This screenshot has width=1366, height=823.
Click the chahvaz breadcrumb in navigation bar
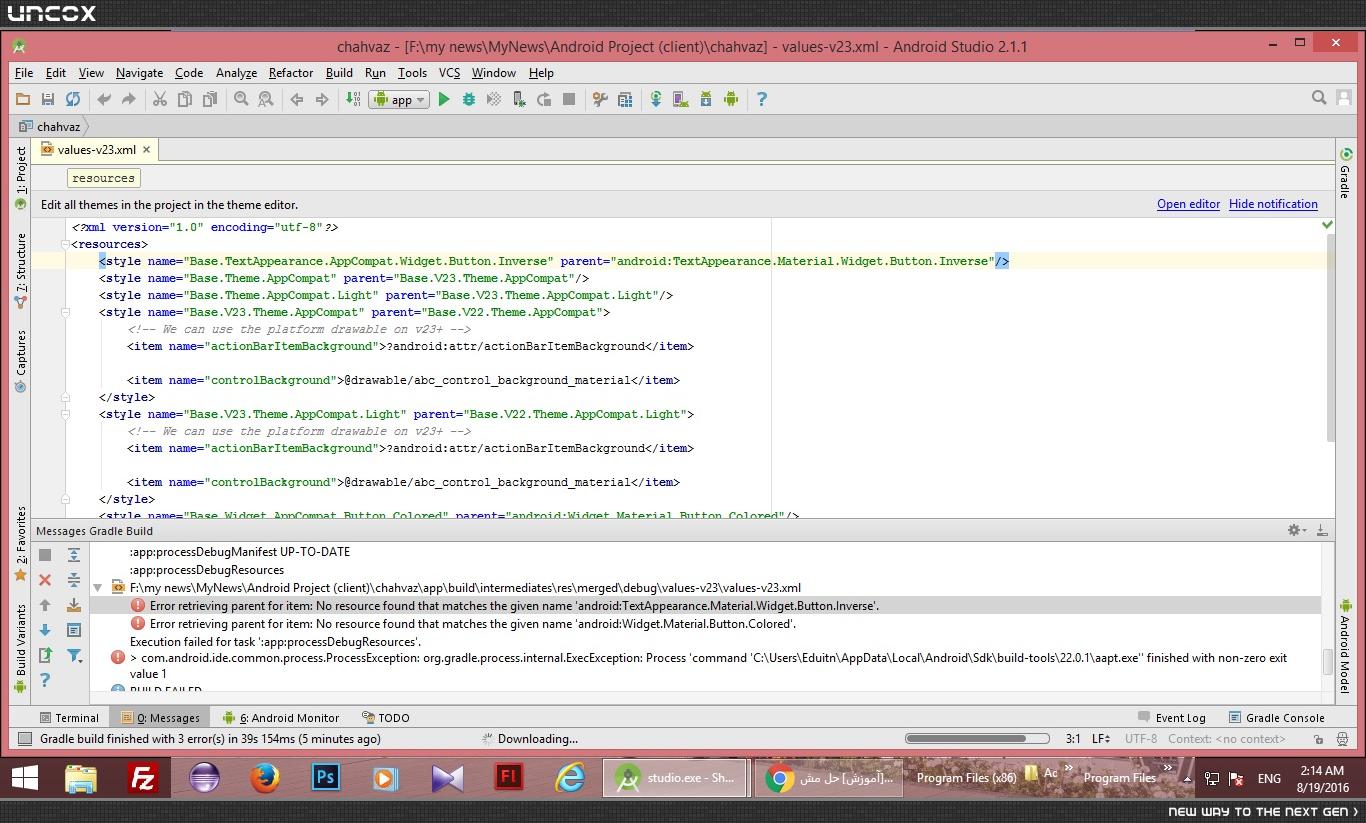(50, 127)
